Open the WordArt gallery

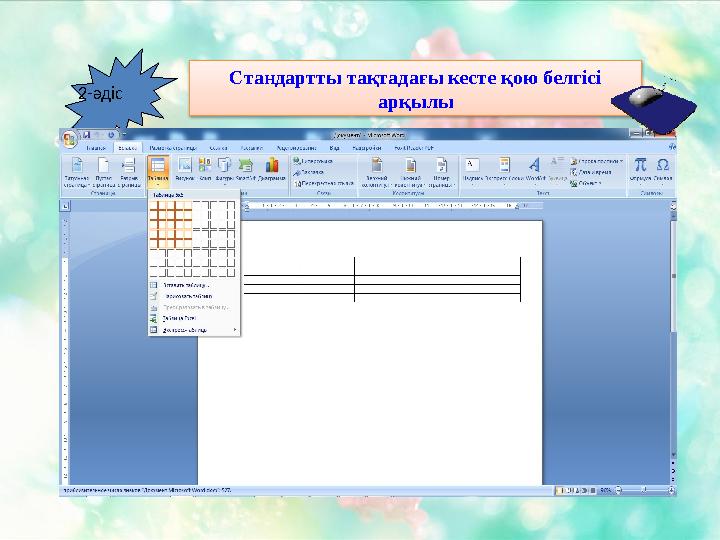point(534,170)
